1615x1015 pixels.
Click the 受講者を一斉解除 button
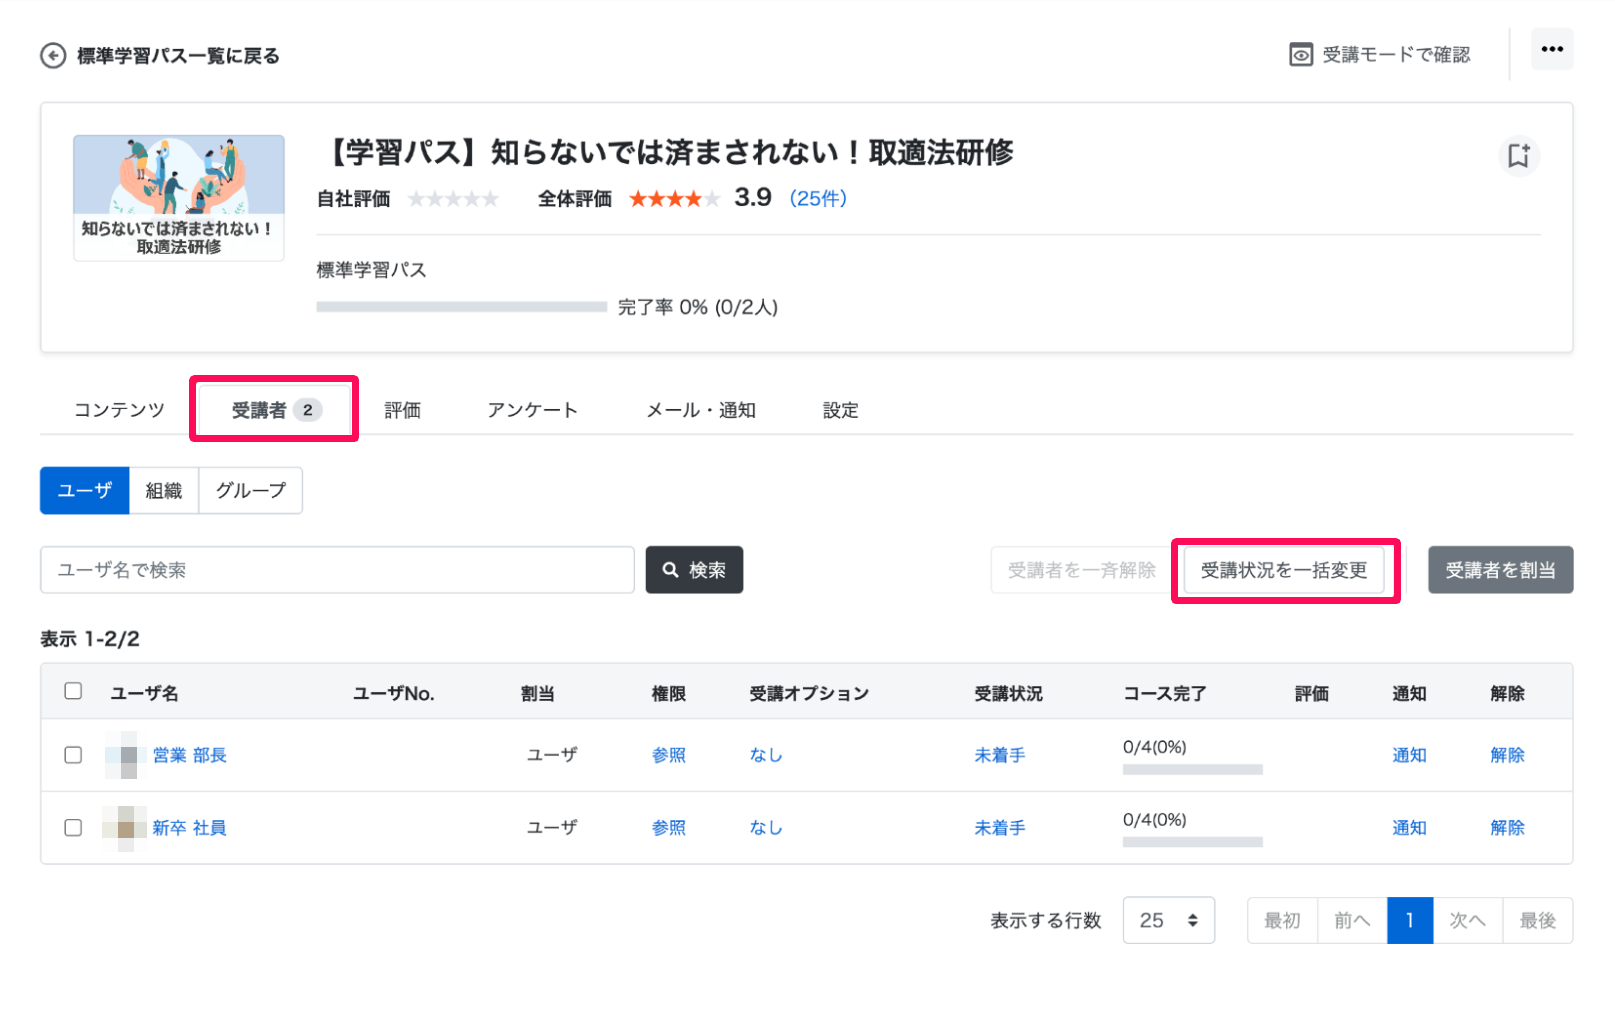(x=1081, y=570)
